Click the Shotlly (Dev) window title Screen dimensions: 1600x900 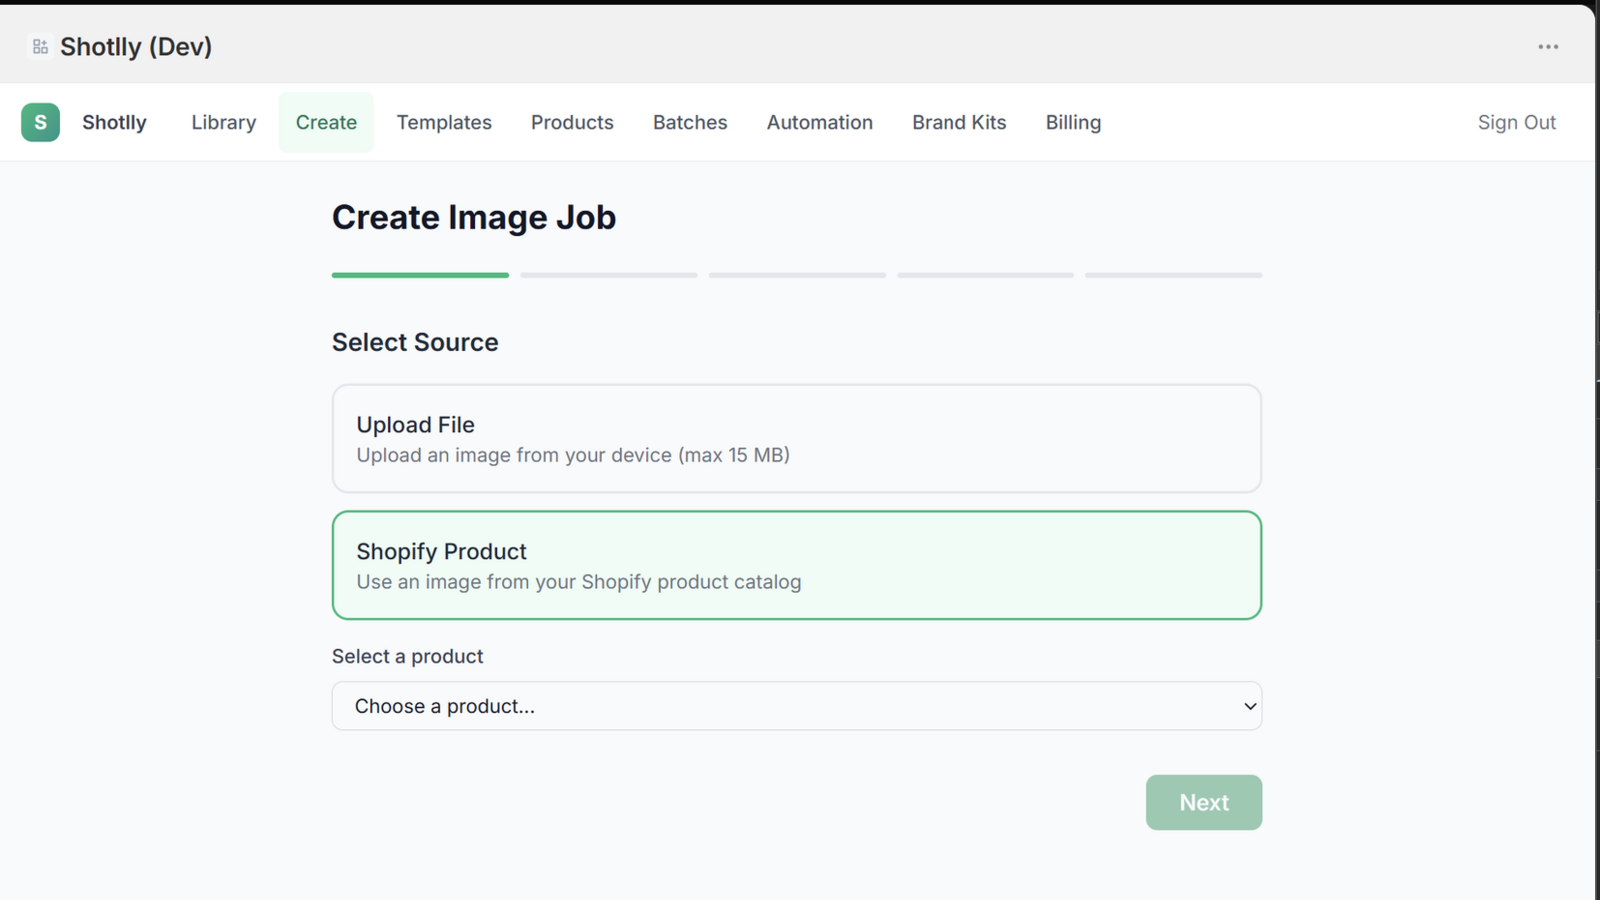pos(136,47)
